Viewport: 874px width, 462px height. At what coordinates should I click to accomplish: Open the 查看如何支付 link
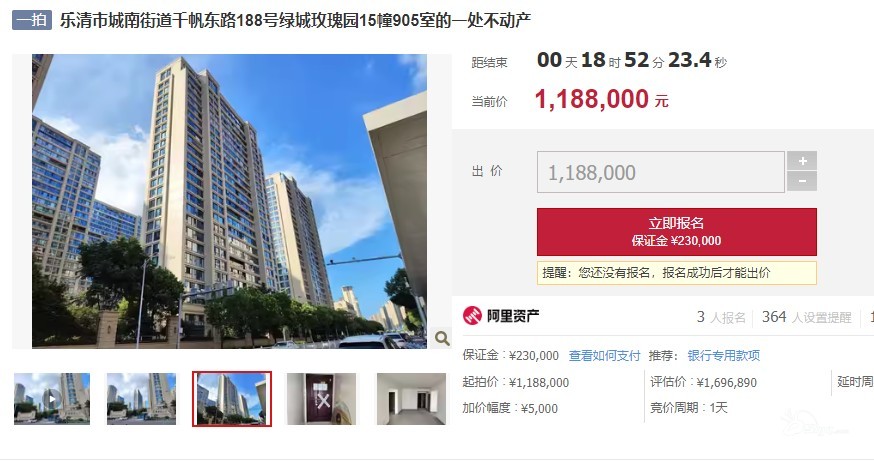point(604,356)
